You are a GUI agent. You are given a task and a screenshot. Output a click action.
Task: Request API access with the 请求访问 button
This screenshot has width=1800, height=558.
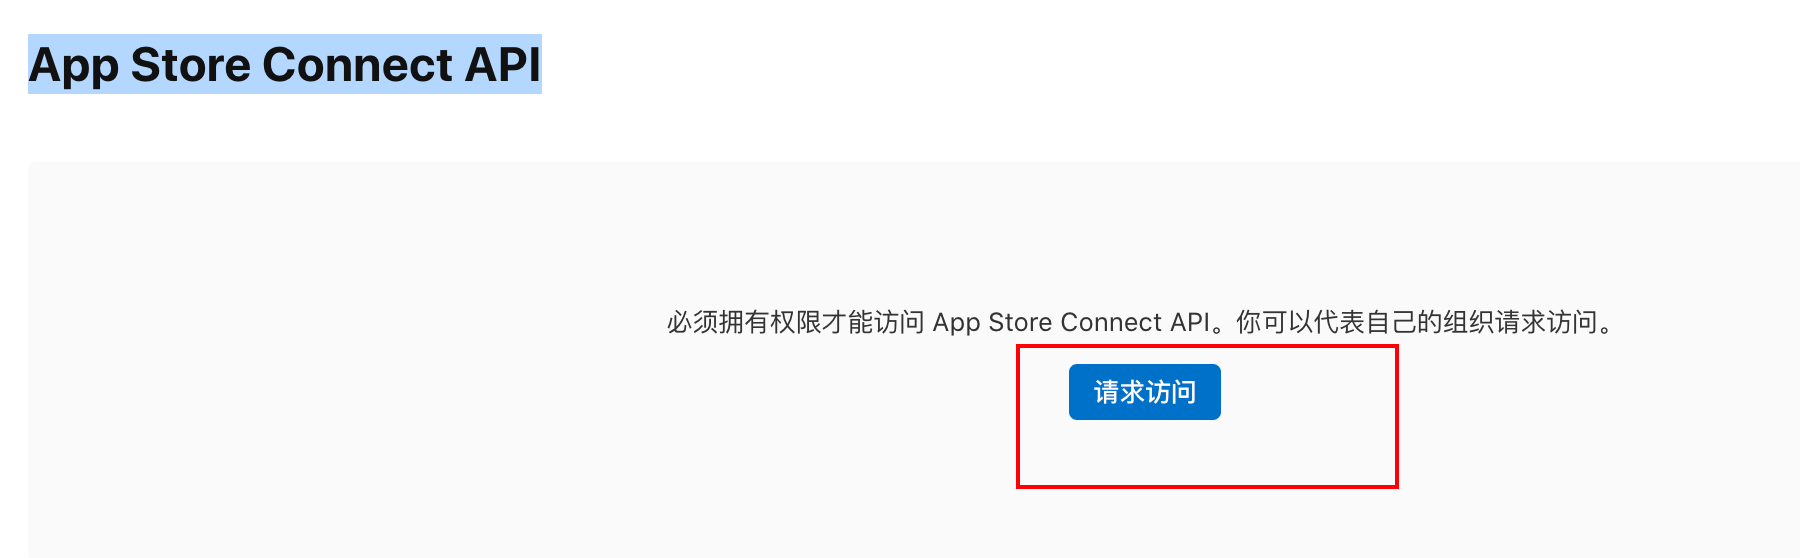[x=1144, y=392]
